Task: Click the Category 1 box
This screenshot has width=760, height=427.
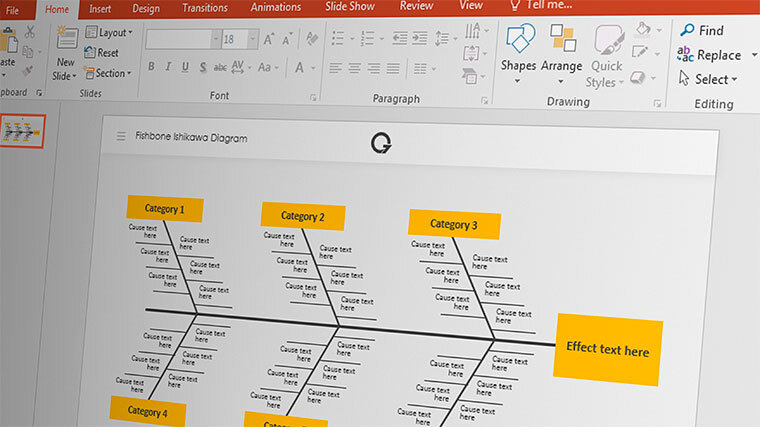Action: [x=165, y=209]
